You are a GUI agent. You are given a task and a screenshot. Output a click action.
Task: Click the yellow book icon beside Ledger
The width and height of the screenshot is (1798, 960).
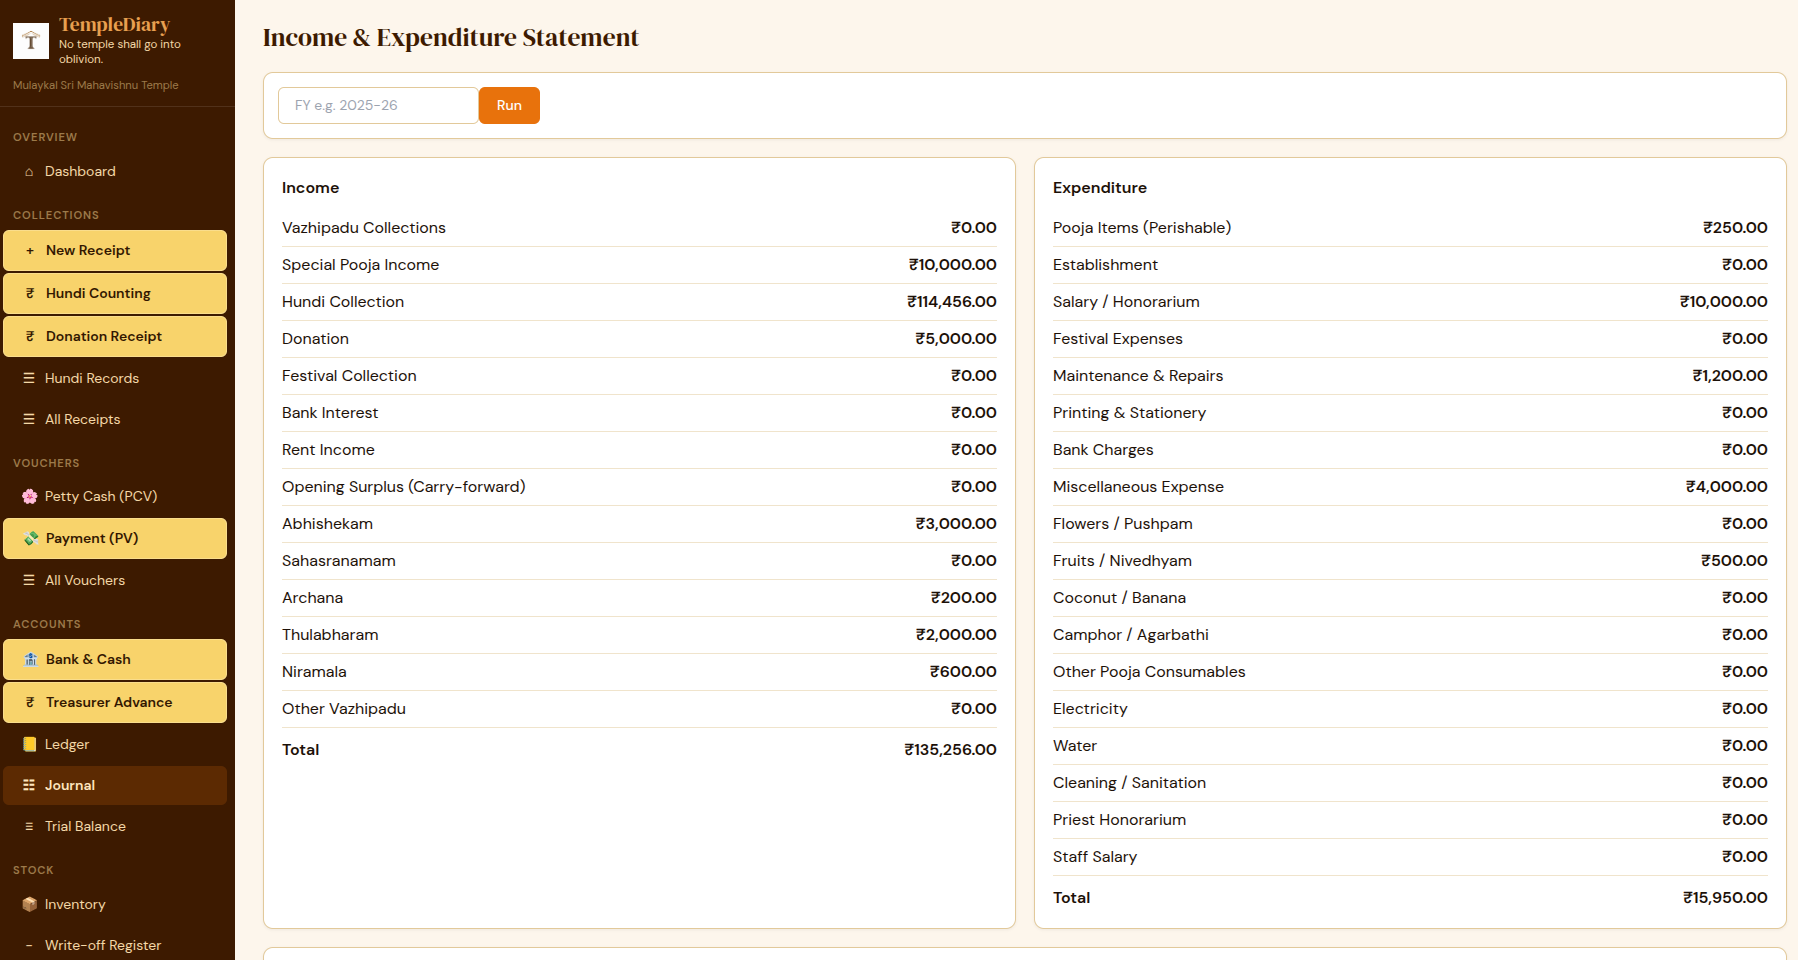coord(30,744)
